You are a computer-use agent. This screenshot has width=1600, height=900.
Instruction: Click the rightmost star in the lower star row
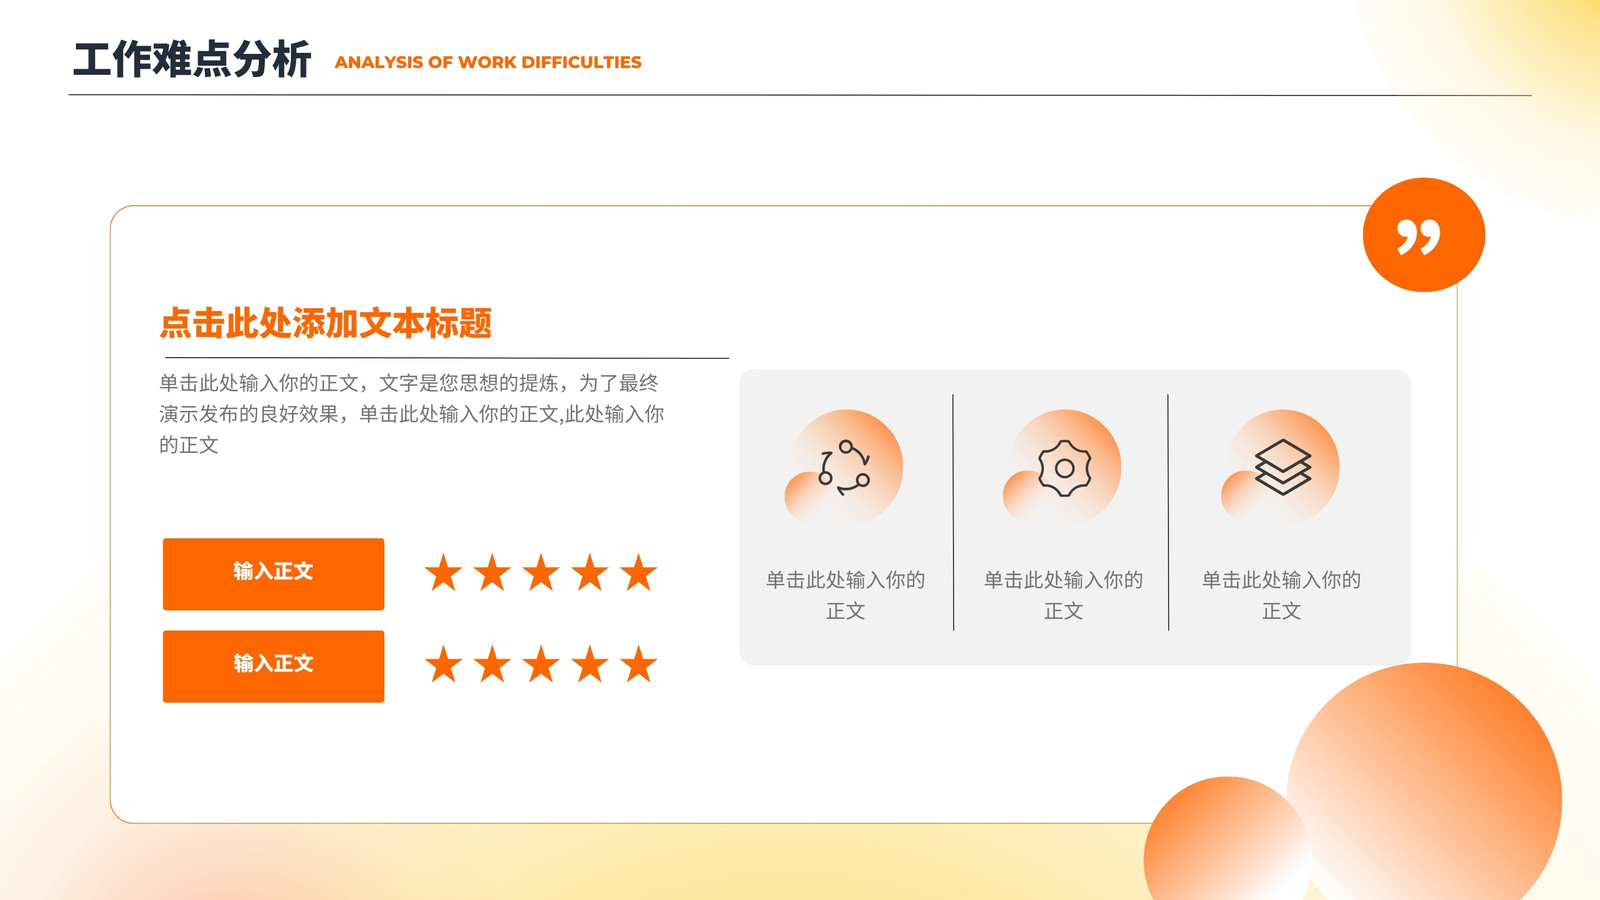[638, 664]
